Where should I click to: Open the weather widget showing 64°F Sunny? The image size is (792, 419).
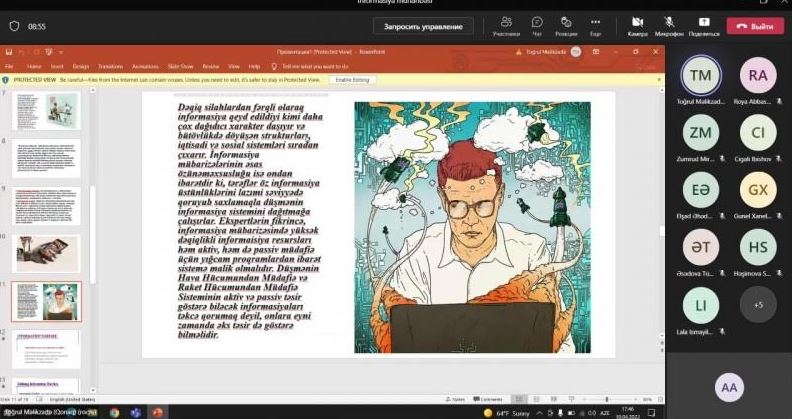tap(507, 413)
